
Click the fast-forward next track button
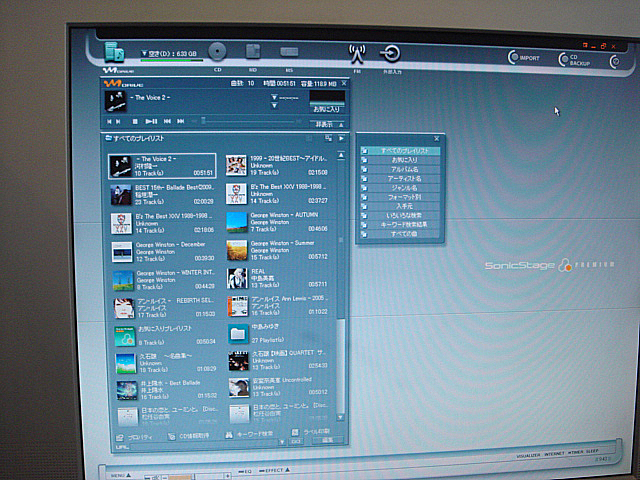click(x=181, y=121)
